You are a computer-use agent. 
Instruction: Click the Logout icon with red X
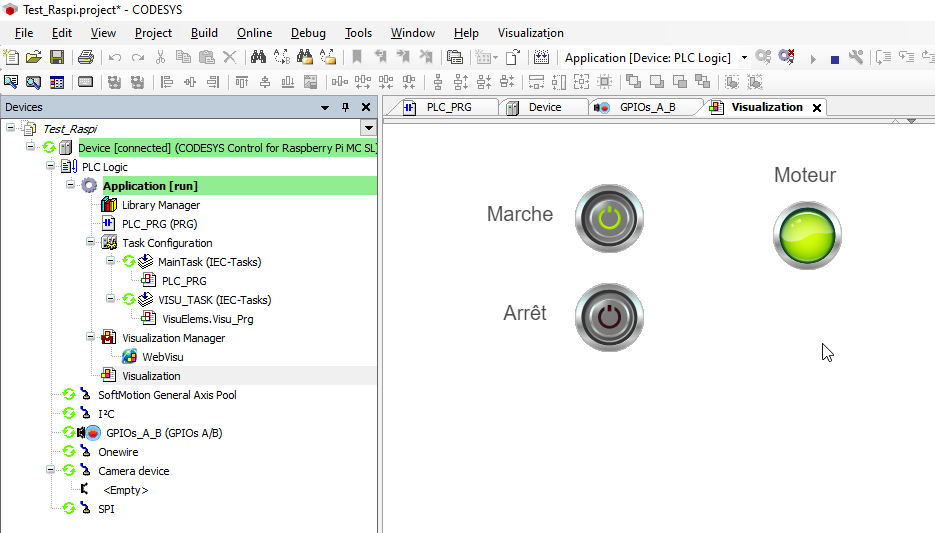click(x=787, y=58)
